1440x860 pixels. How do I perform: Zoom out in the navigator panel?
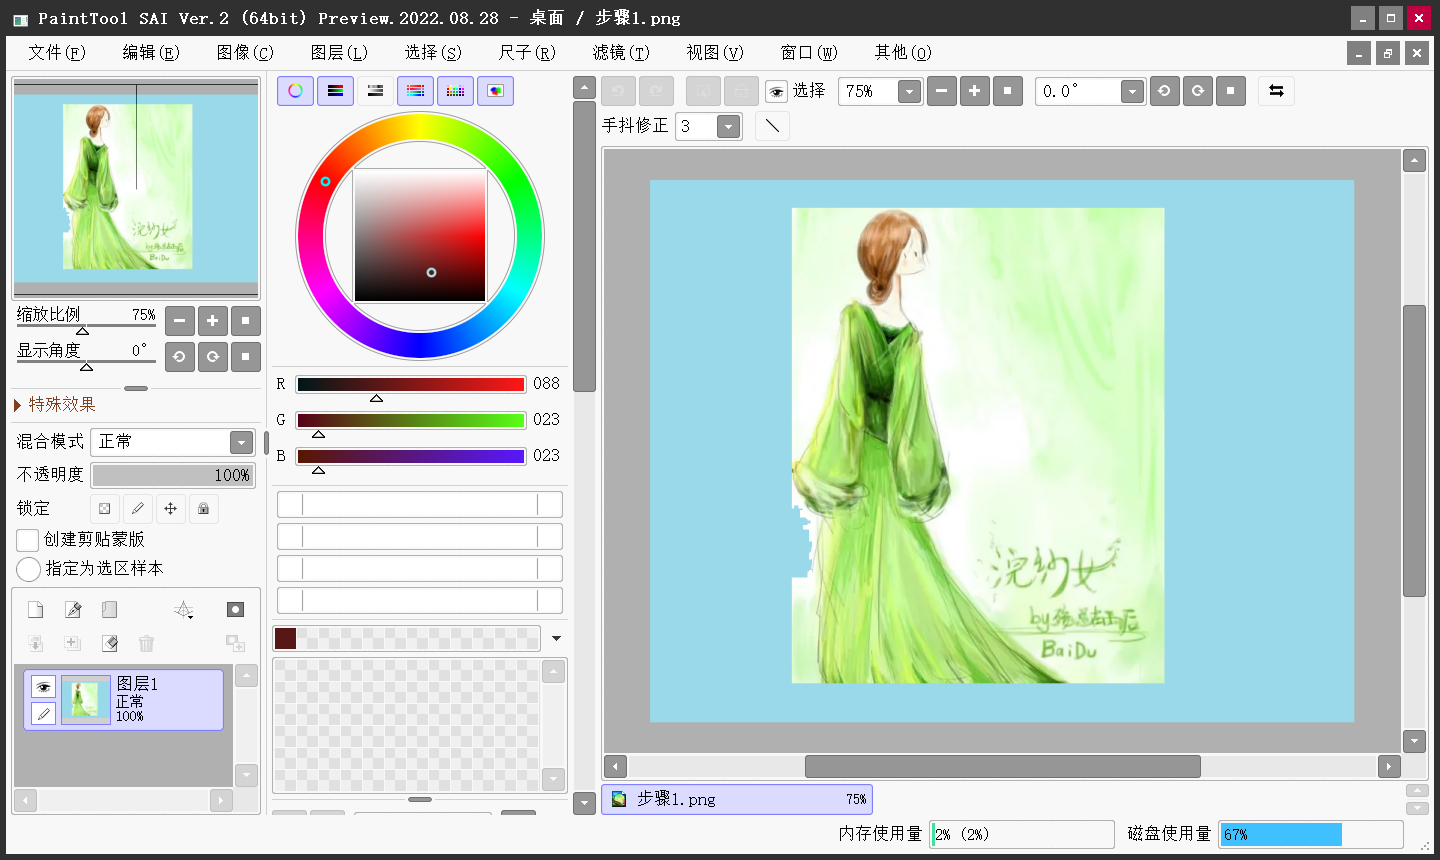tap(180, 321)
